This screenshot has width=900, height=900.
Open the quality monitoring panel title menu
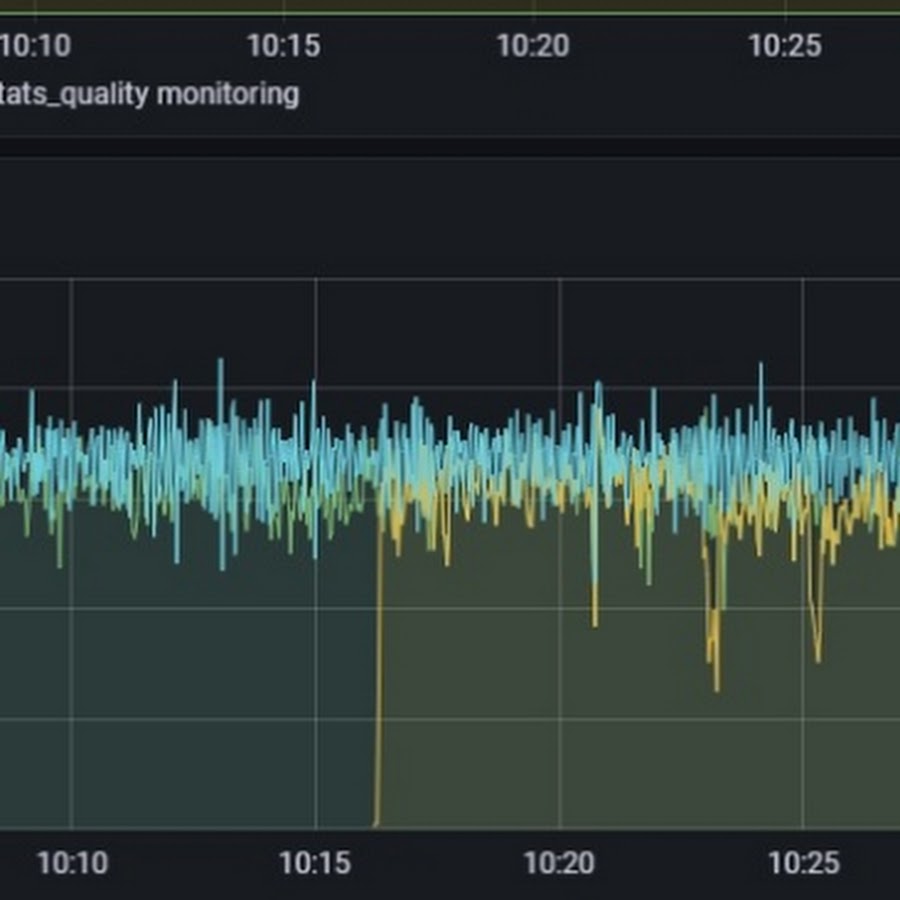point(149,94)
